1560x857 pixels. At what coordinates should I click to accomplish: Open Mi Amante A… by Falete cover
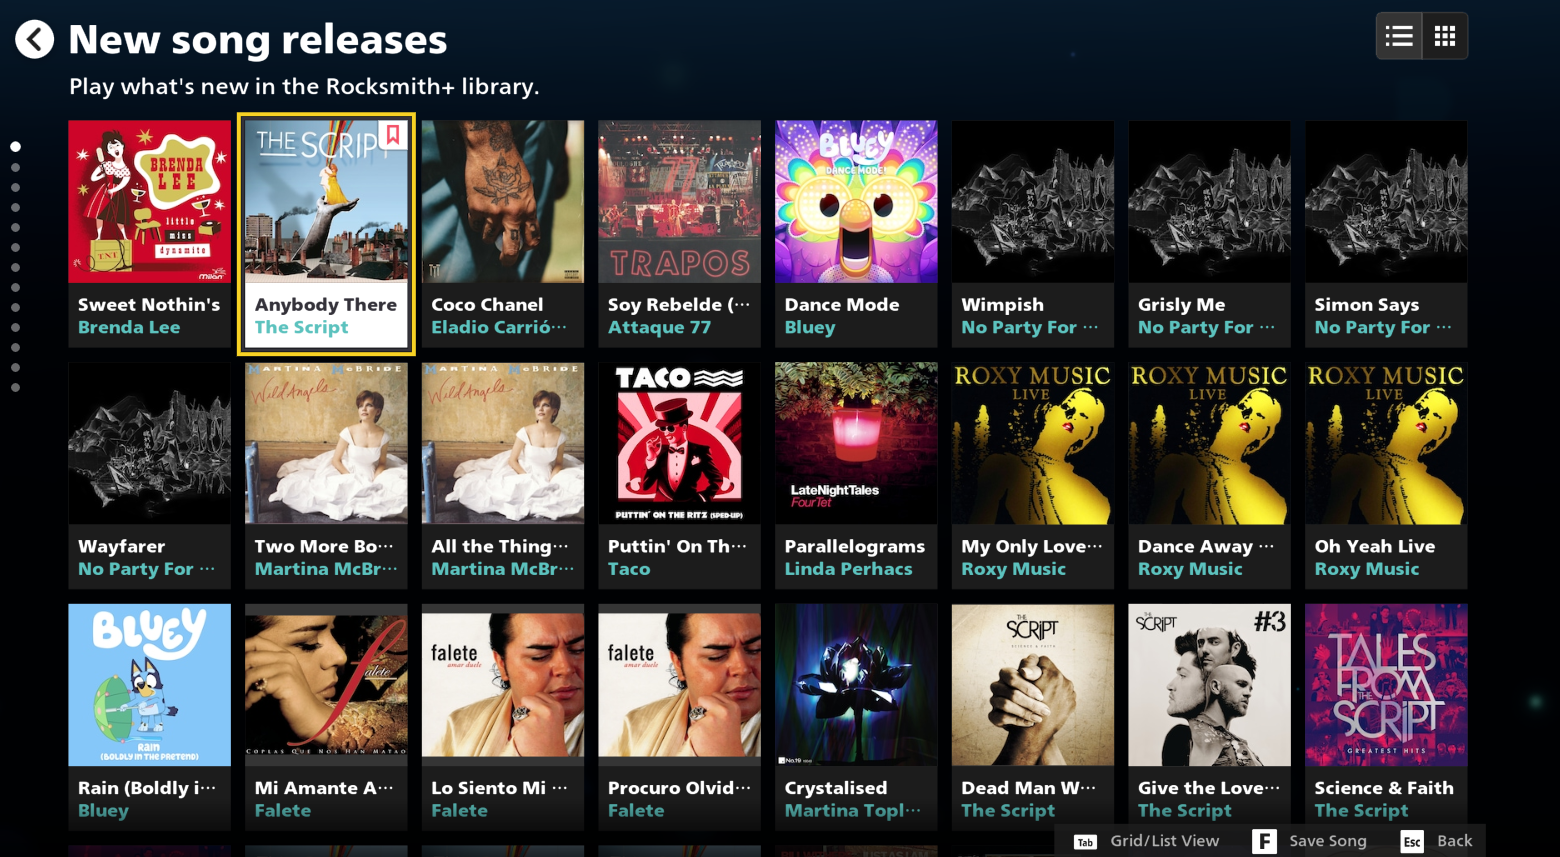[x=326, y=685]
